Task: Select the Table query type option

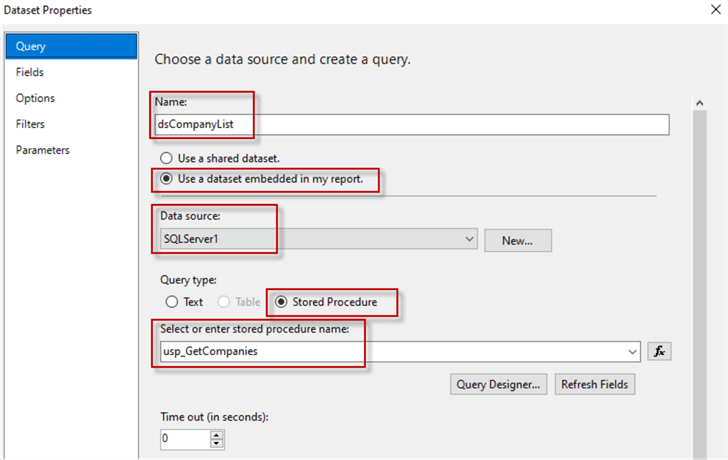Action: pyautogui.click(x=225, y=301)
